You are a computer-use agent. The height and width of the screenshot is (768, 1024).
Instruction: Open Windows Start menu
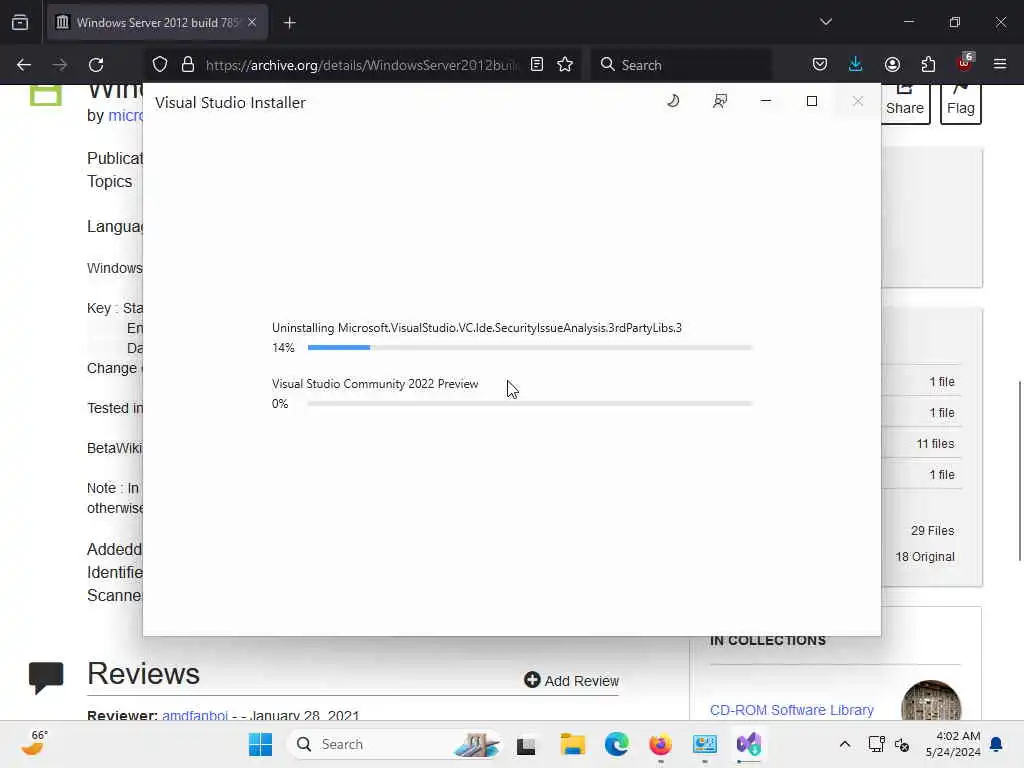(x=261, y=744)
